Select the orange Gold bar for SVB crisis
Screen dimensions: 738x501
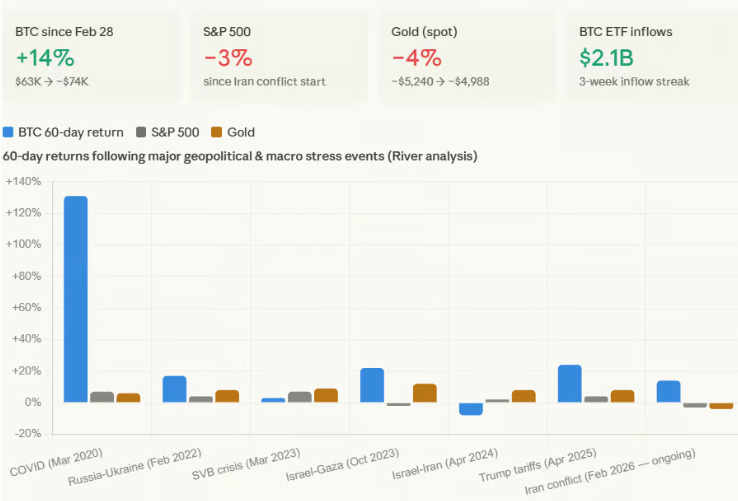tap(326, 395)
